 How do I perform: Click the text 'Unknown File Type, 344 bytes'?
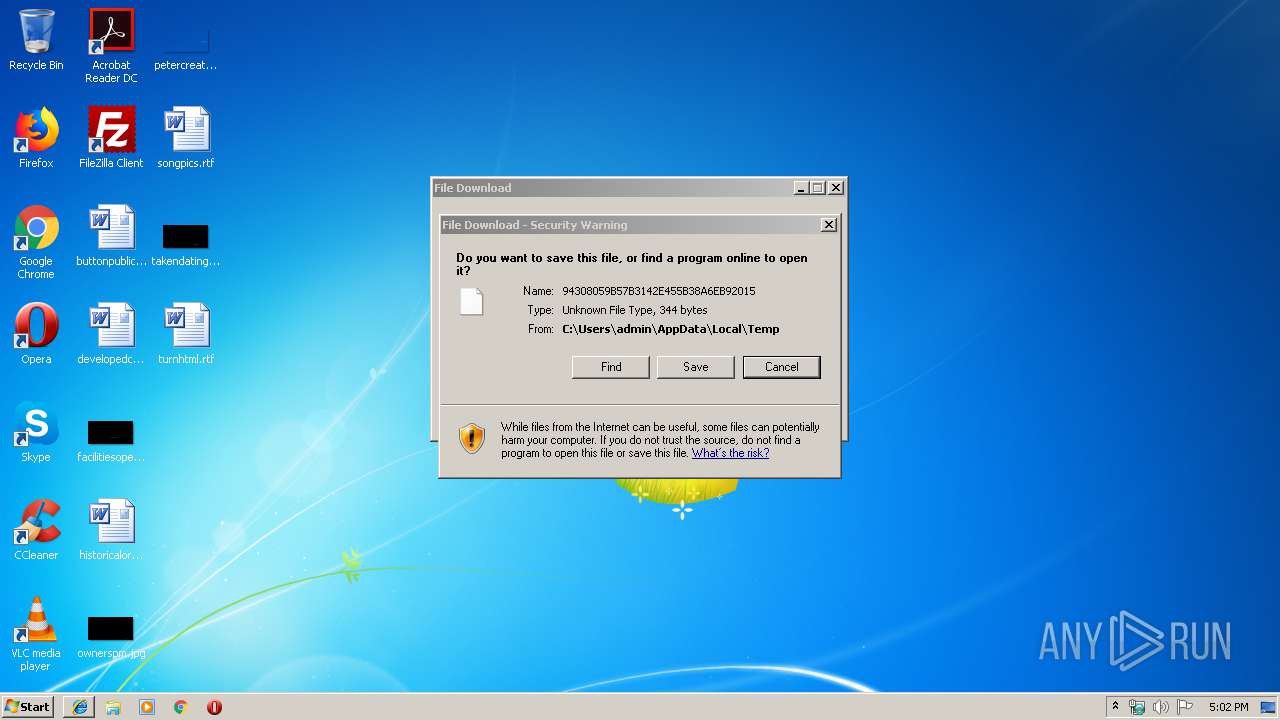(x=635, y=310)
